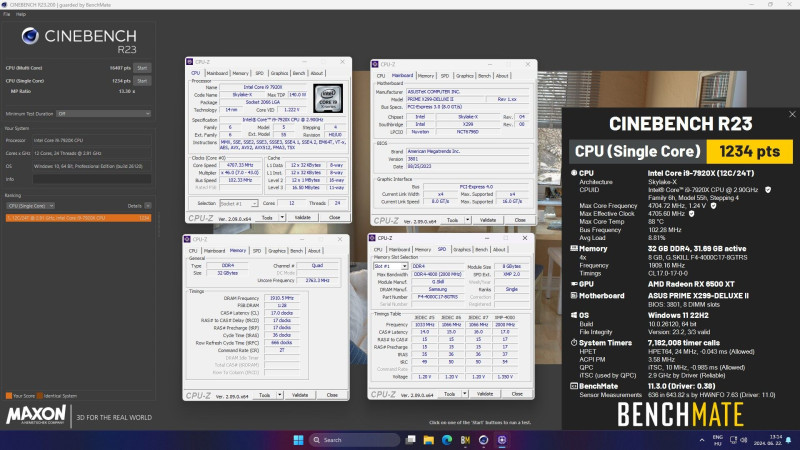The width and height of the screenshot is (800, 450).
Task: Open Socket #1 selection dropdown in CPU-Z
Action: pos(238,203)
